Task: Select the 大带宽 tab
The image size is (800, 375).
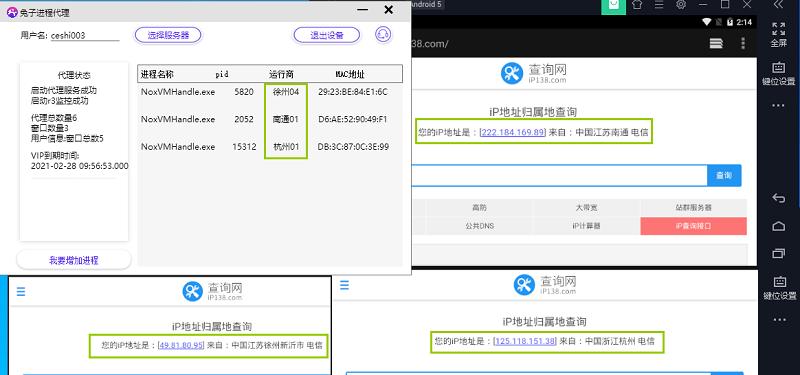Action: 586,208
